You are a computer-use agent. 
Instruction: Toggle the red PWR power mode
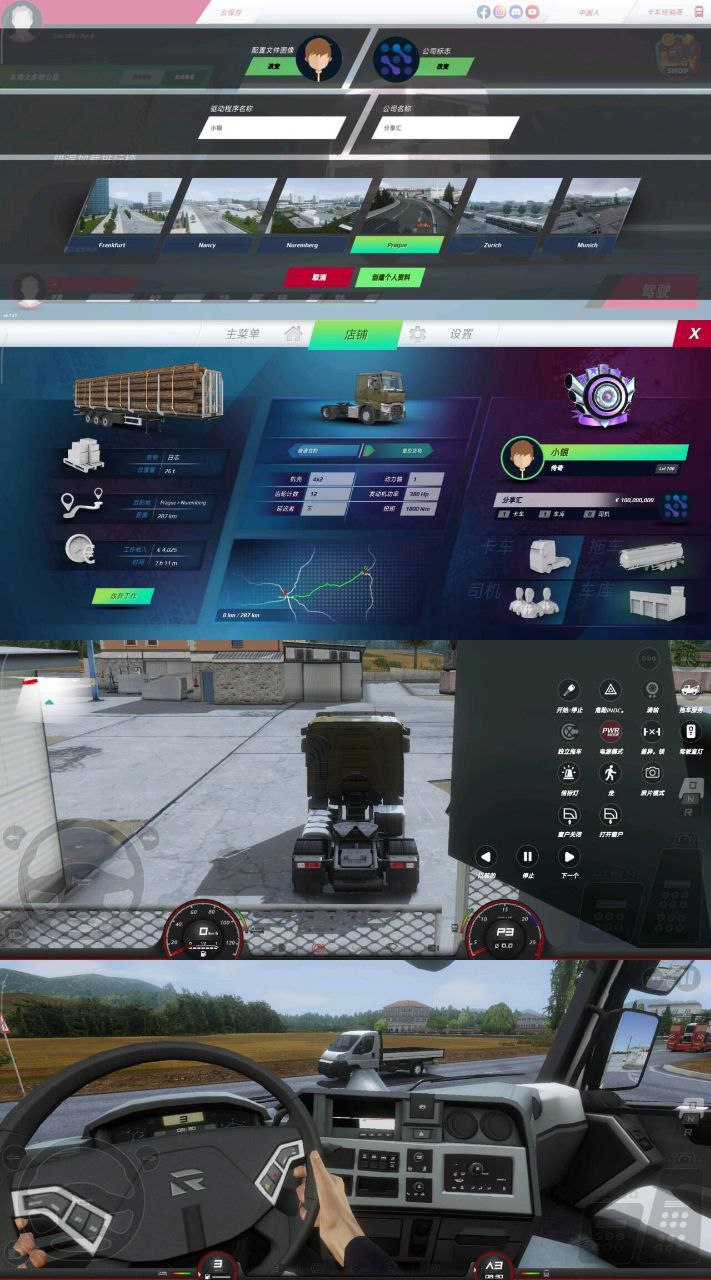[x=610, y=731]
